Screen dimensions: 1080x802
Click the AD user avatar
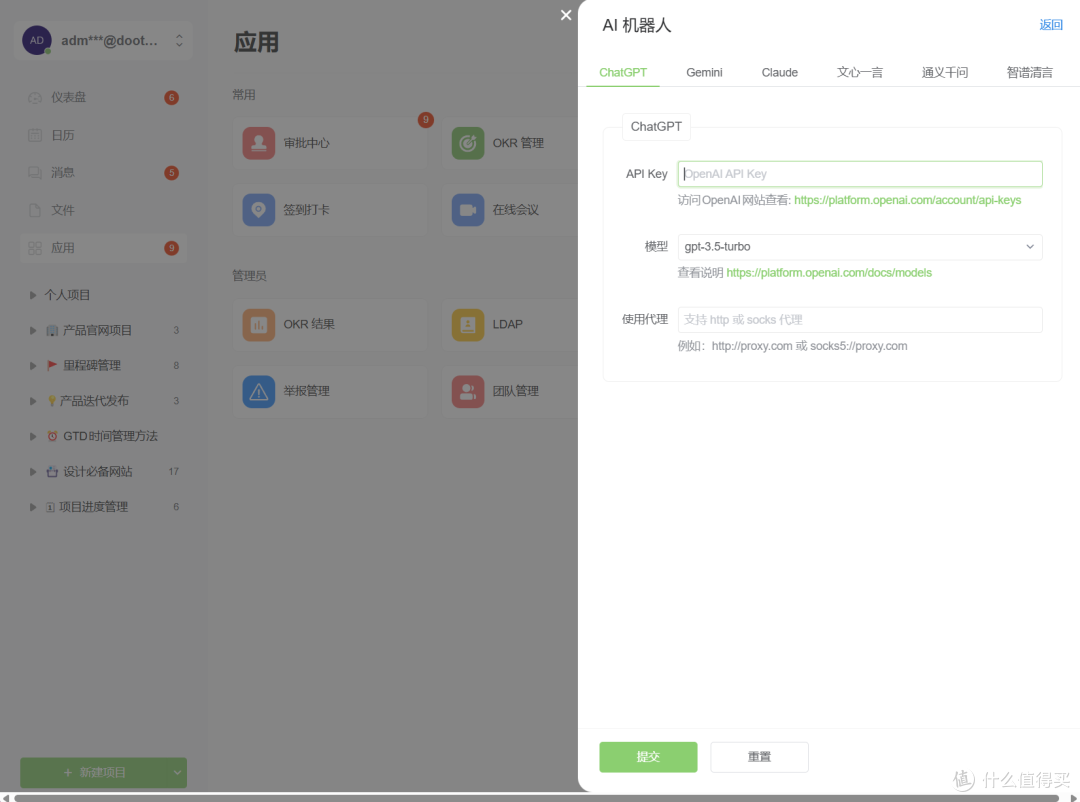click(x=37, y=40)
